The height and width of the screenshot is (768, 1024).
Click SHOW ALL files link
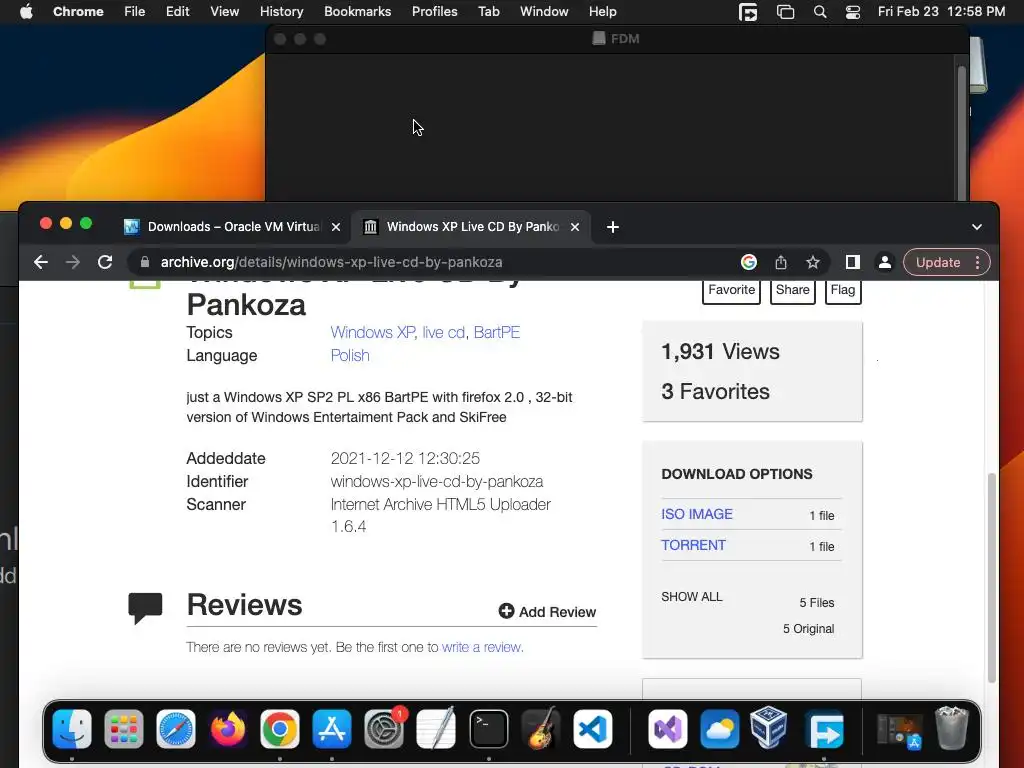tap(692, 597)
